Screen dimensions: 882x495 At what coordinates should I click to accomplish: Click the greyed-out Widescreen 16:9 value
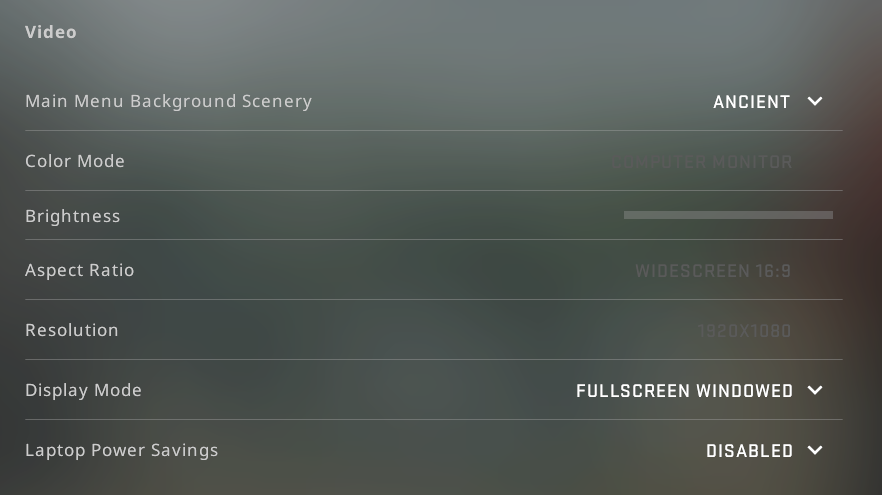[713, 271]
